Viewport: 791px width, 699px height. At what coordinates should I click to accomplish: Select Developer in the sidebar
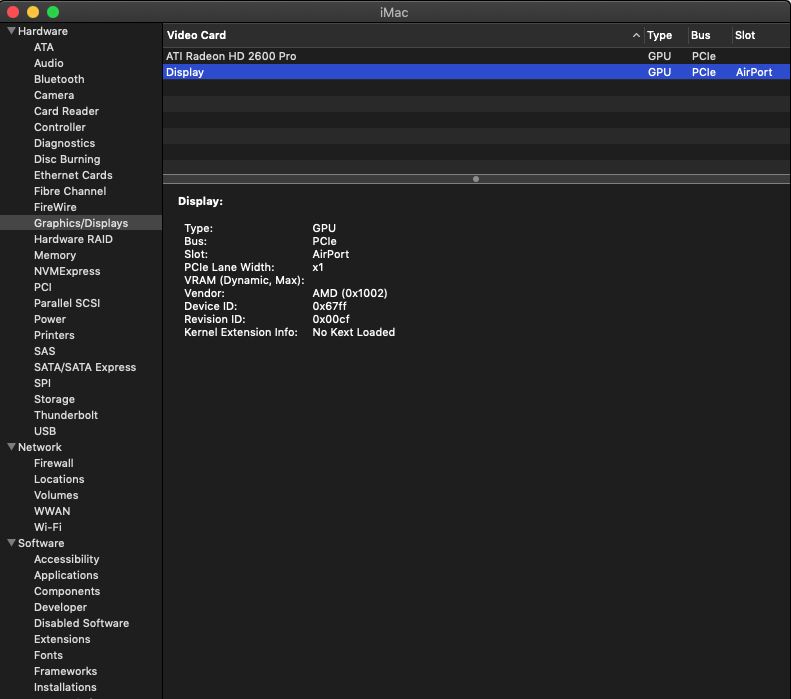click(x=61, y=607)
